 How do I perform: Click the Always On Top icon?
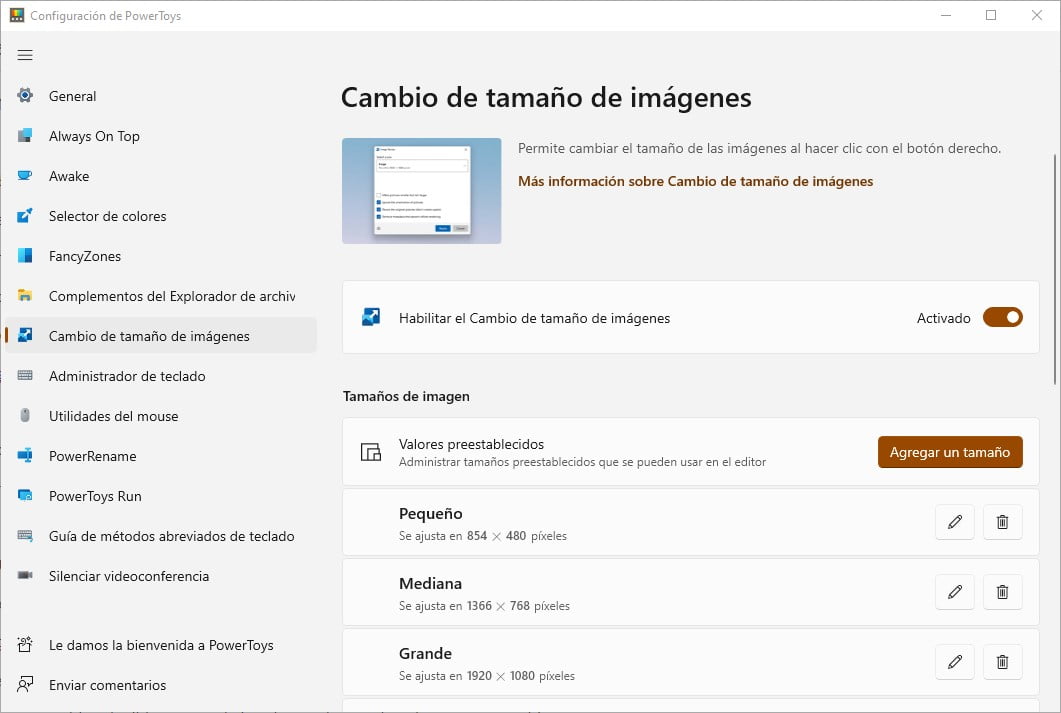tap(25, 135)
